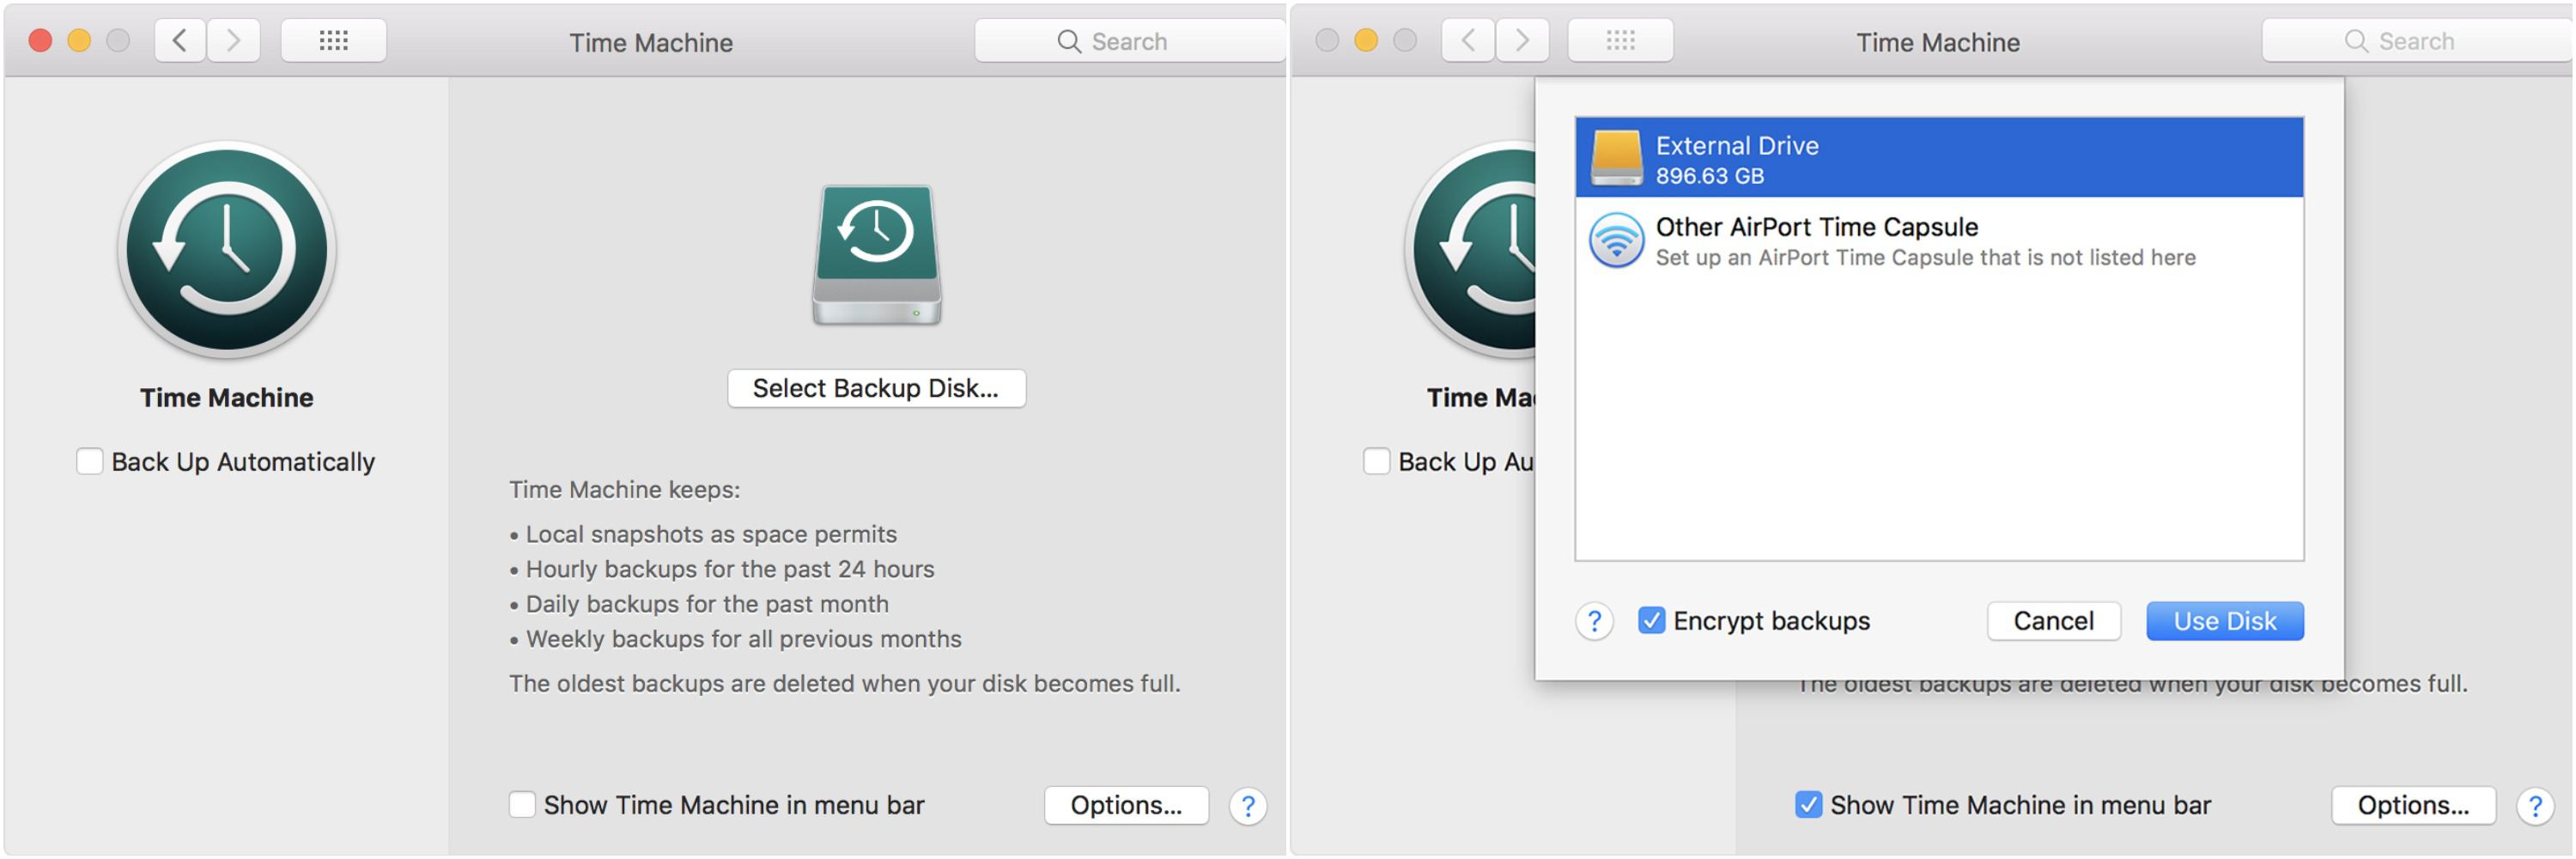Viewport: 2576px width, 859px height.
Task: Click 'Local snapshots as space permits' text
Action: [711, 534]
